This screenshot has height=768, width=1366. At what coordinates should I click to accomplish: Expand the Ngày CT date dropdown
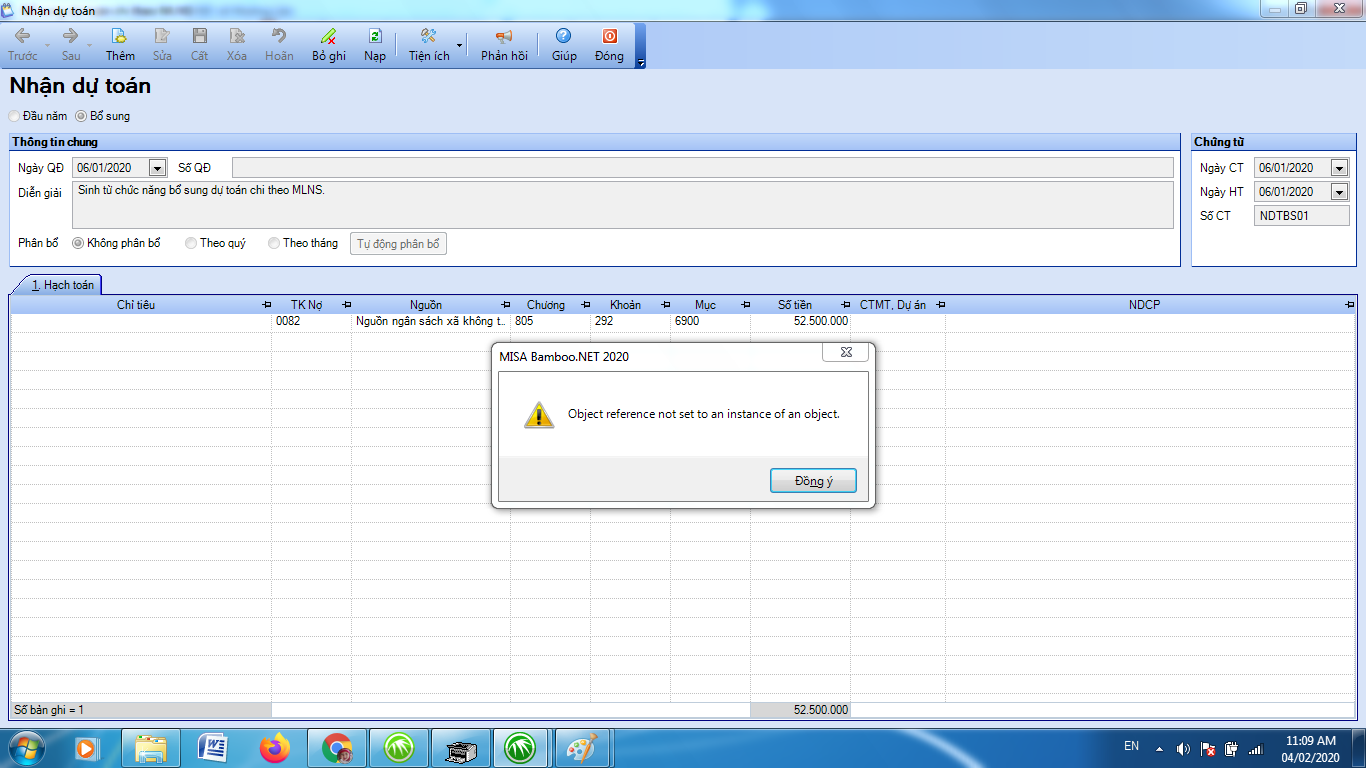pos(1339,168)
